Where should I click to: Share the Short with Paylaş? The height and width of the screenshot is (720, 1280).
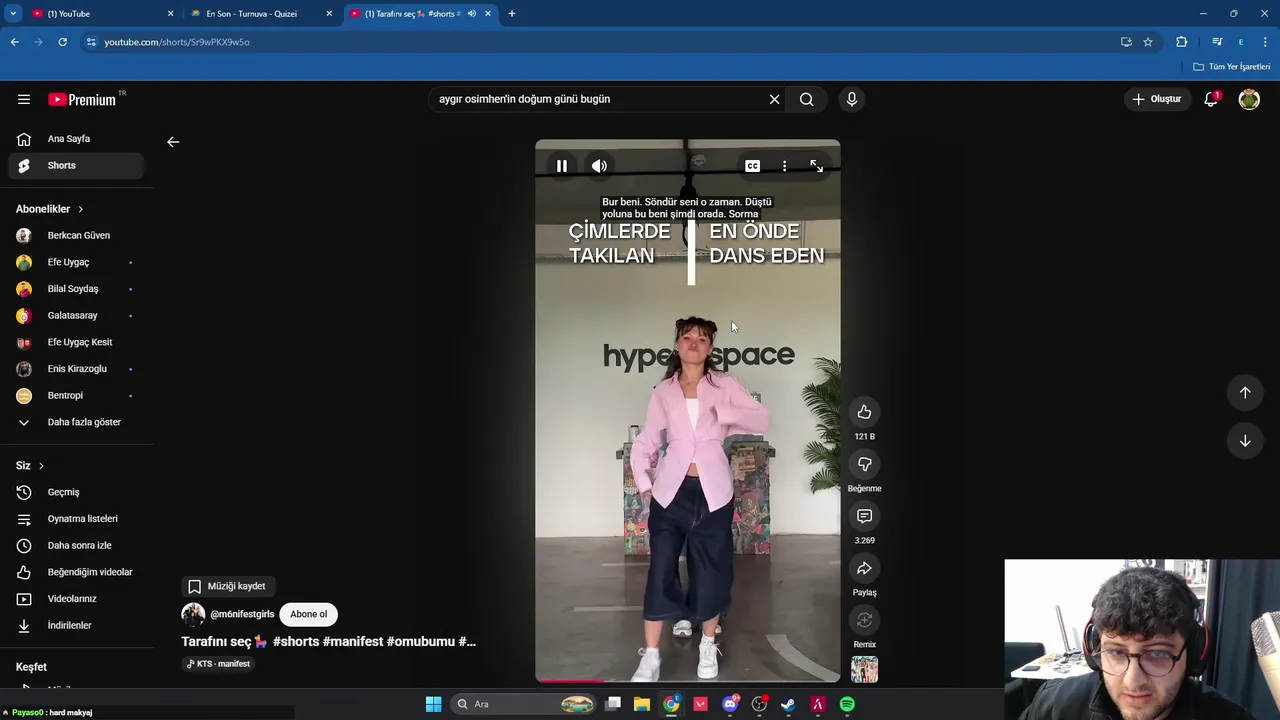(864, 568)
